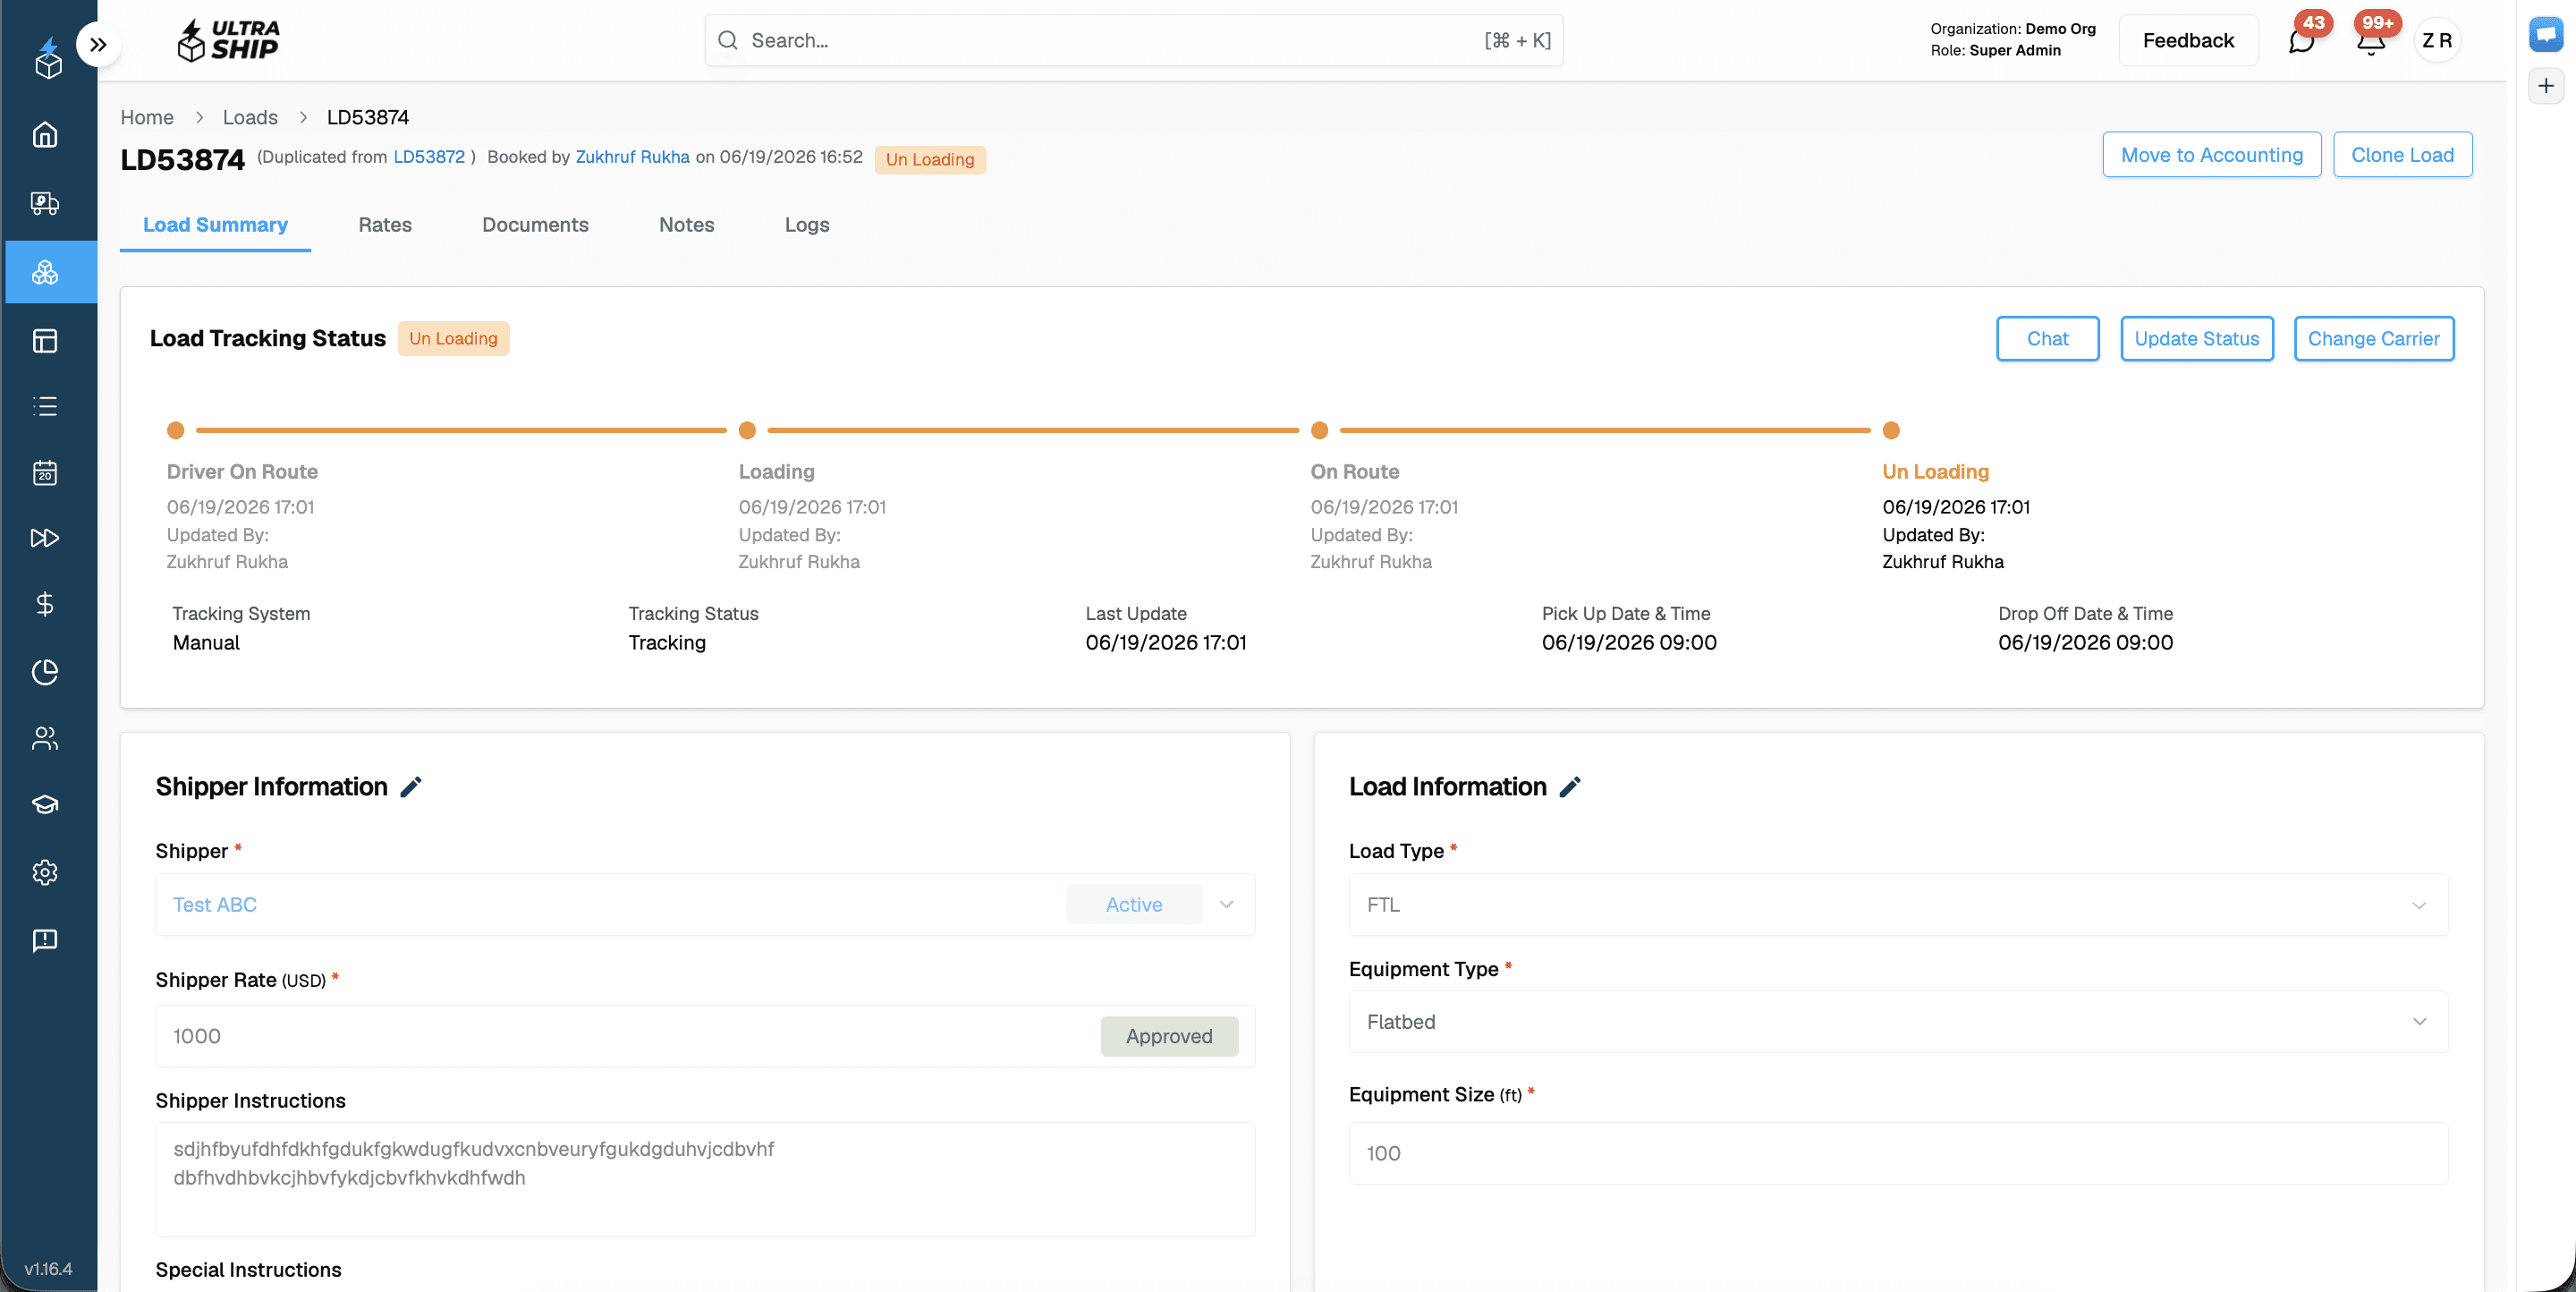Click Un Loading status badge beside load title
The height and width of the screenshot is (1292, 2576).
[x=930, y=160]
